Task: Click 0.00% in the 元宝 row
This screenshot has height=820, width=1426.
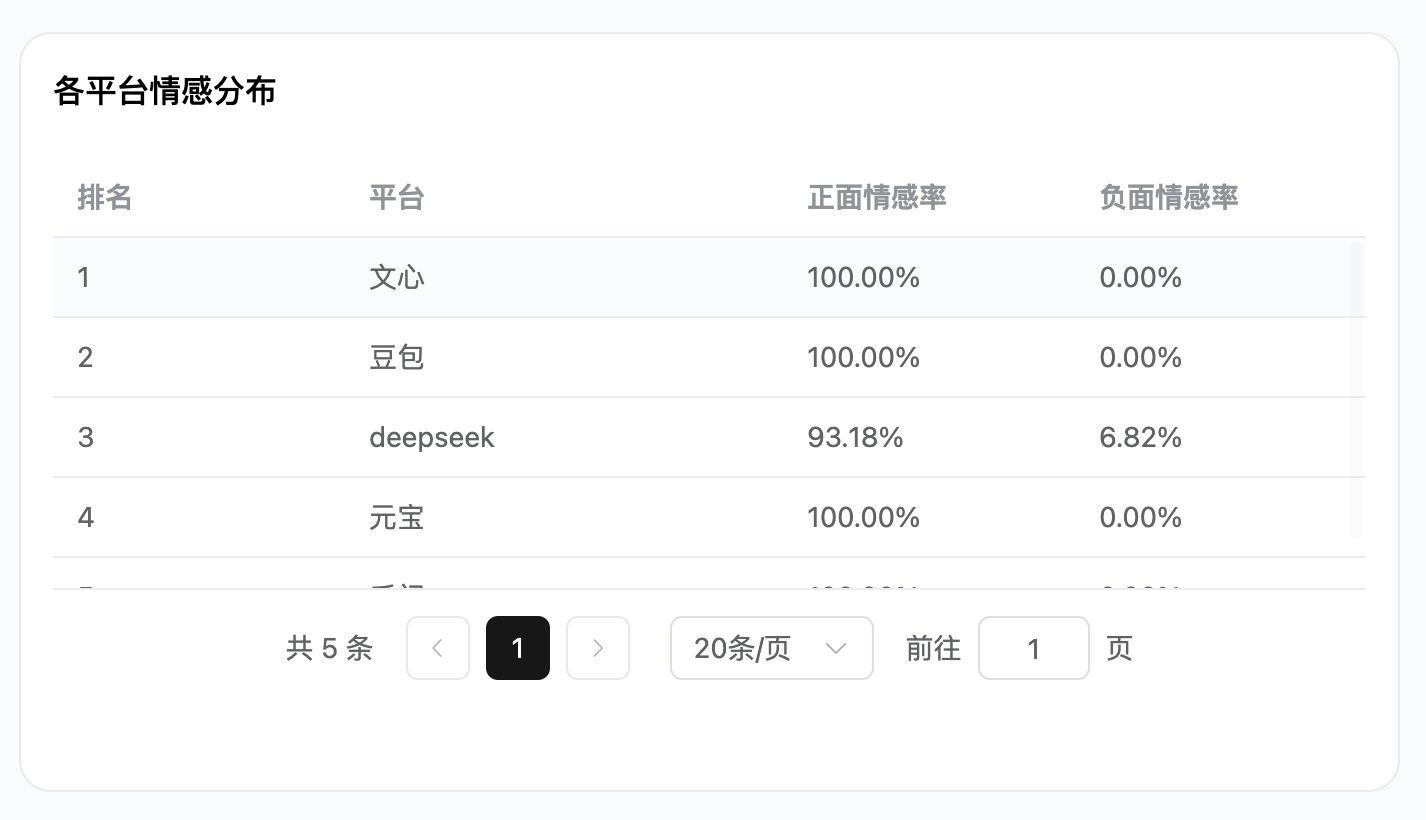Action: tap(1141, 517)
